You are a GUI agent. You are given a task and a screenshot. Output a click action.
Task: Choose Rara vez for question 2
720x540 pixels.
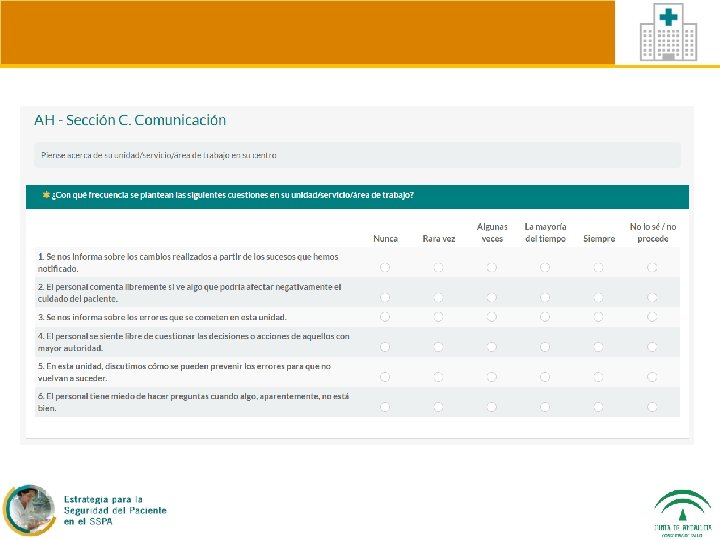point(438,298)
